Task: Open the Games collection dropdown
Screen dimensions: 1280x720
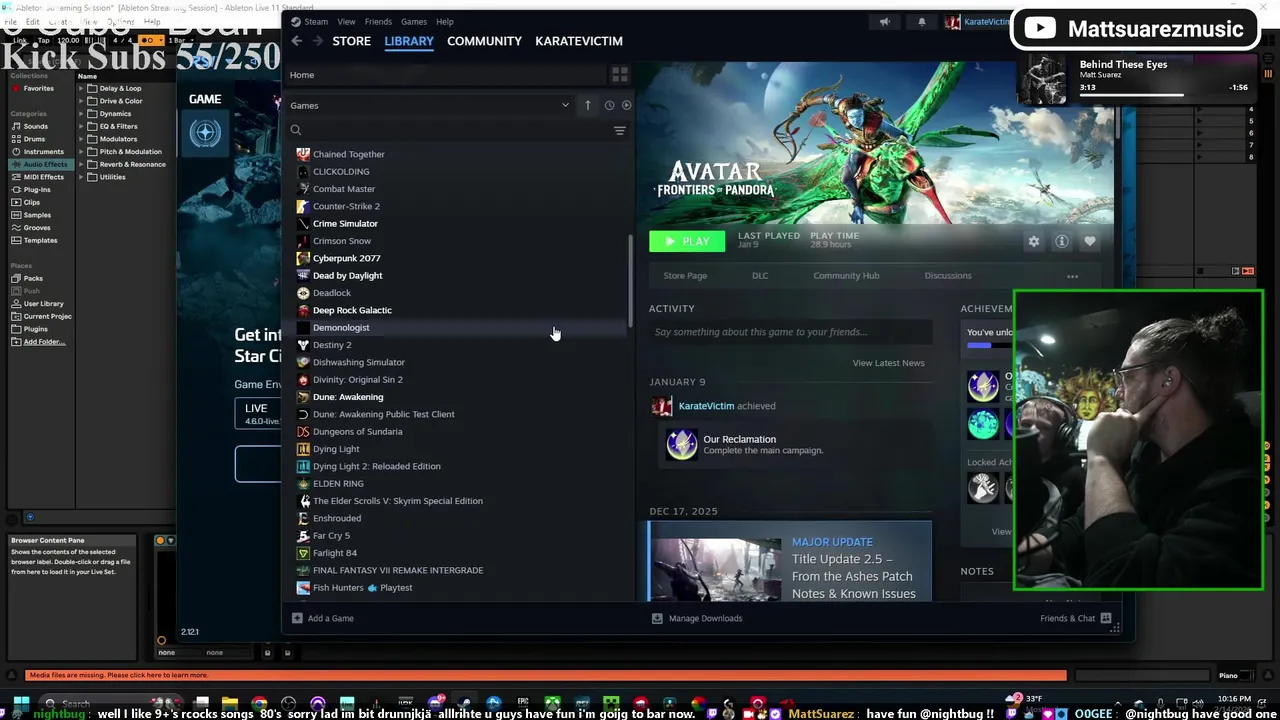Action: click(565, 105)
